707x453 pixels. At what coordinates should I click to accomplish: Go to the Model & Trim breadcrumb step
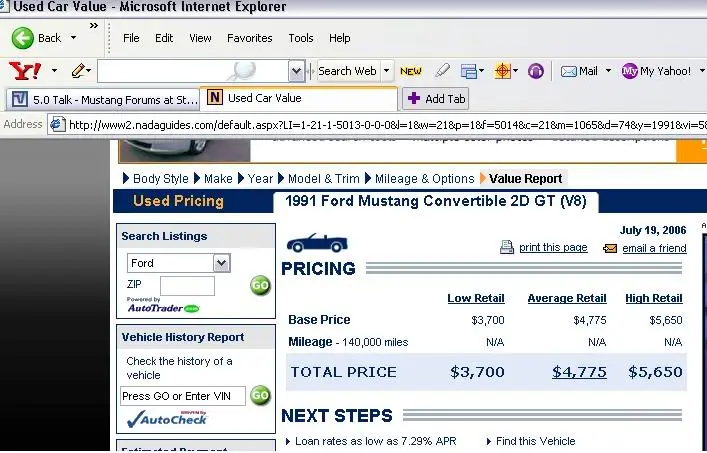click(x=323, y=179)
